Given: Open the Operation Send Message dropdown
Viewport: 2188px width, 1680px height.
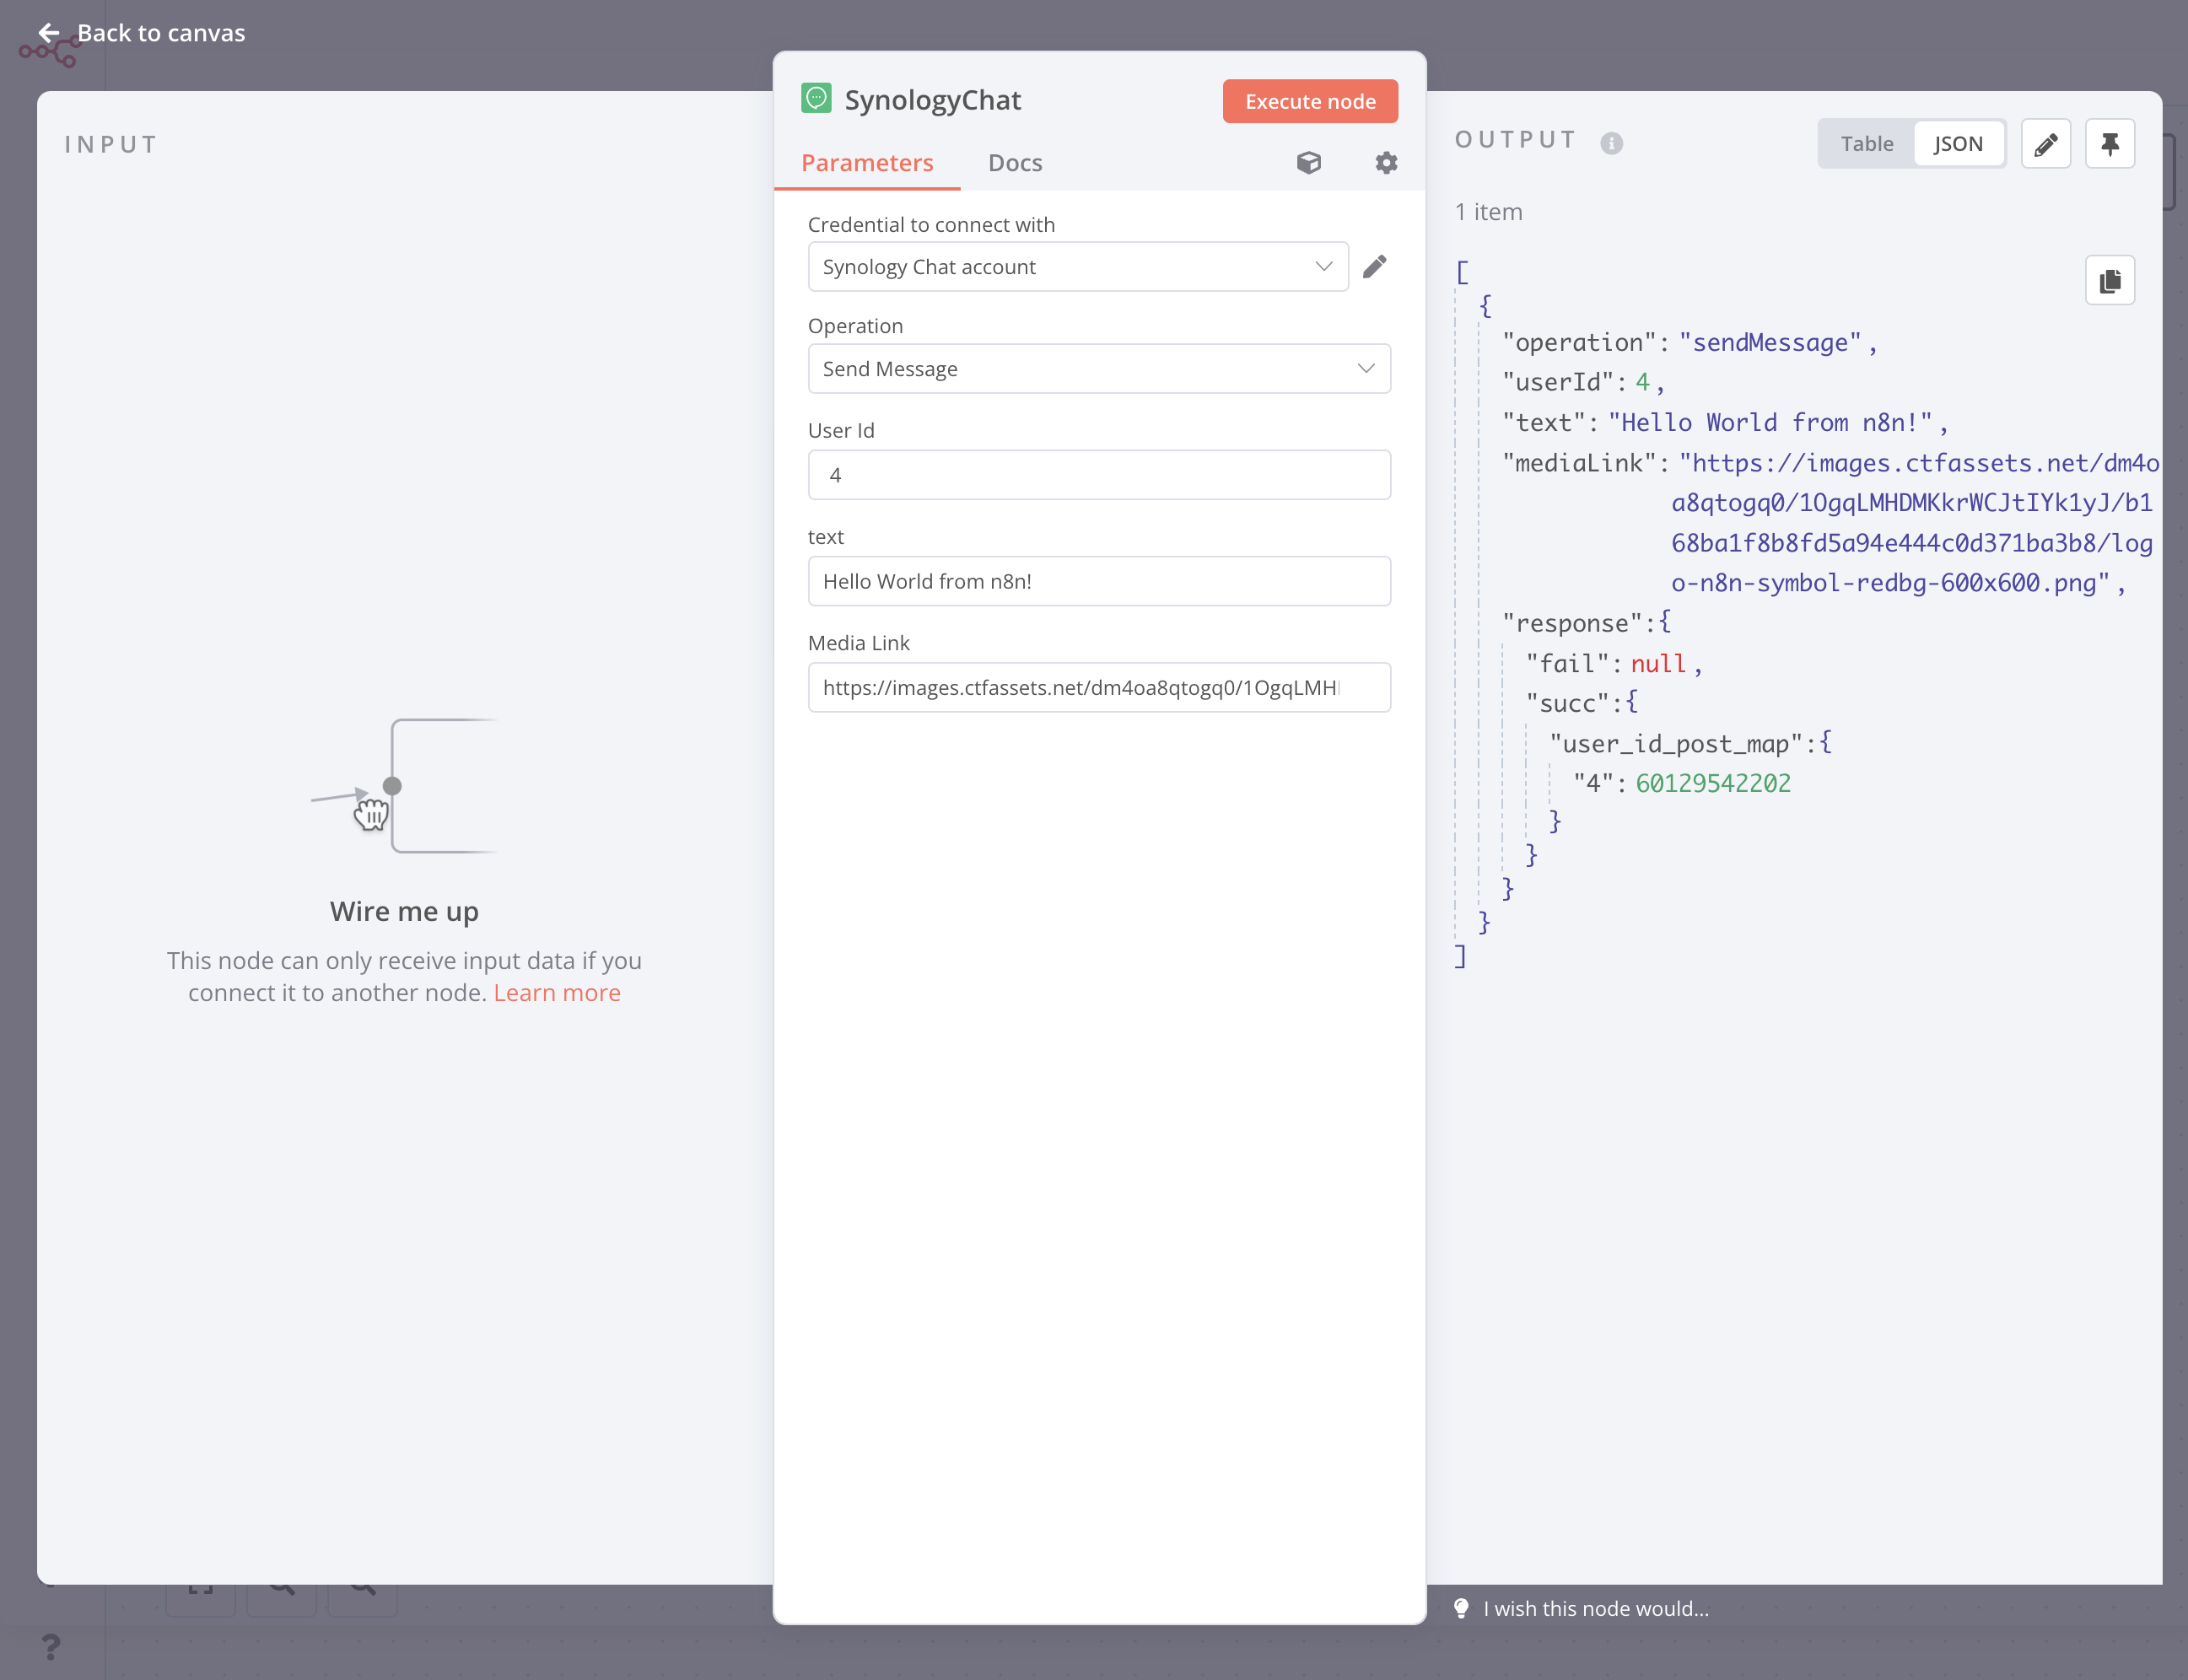Looking at the screenshot, I should pyautogui.click(x=1098, y=369).
